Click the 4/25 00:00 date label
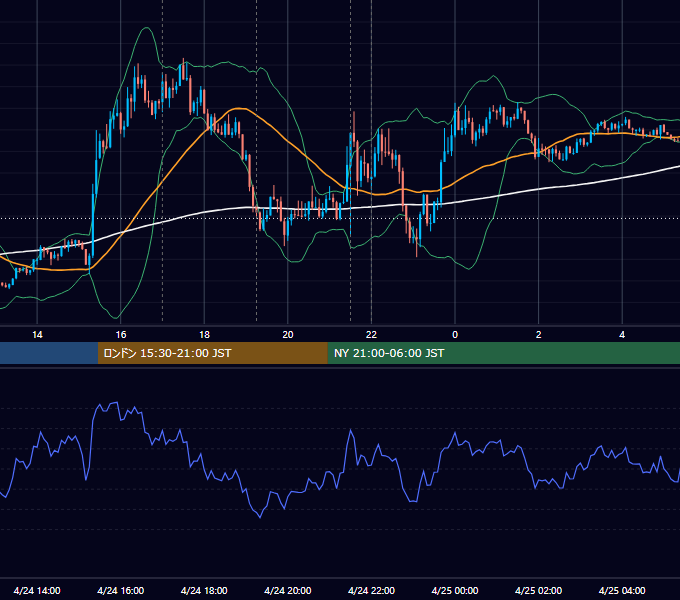This screenshot has width=680, height=600. click(455, 590)
